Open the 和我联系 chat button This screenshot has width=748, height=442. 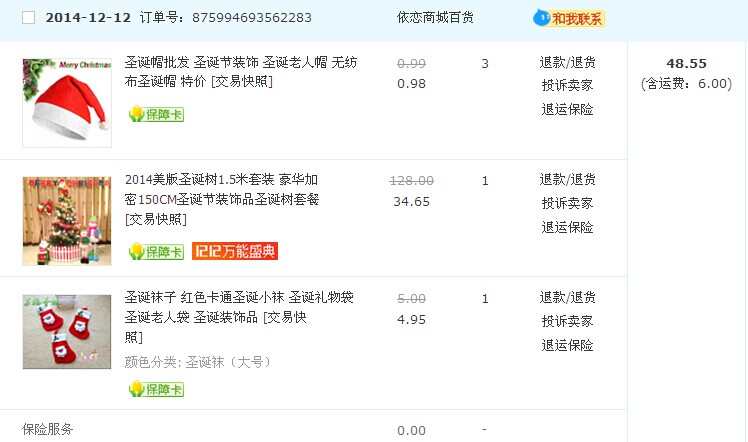point(569,18)
